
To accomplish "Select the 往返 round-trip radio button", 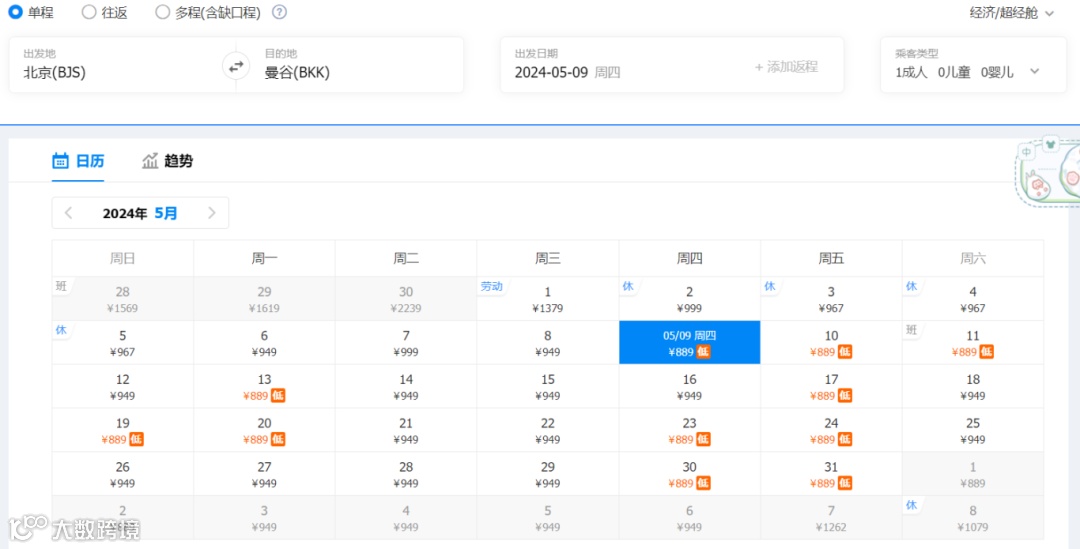I will pyautogui.click(x=89, y=12).
